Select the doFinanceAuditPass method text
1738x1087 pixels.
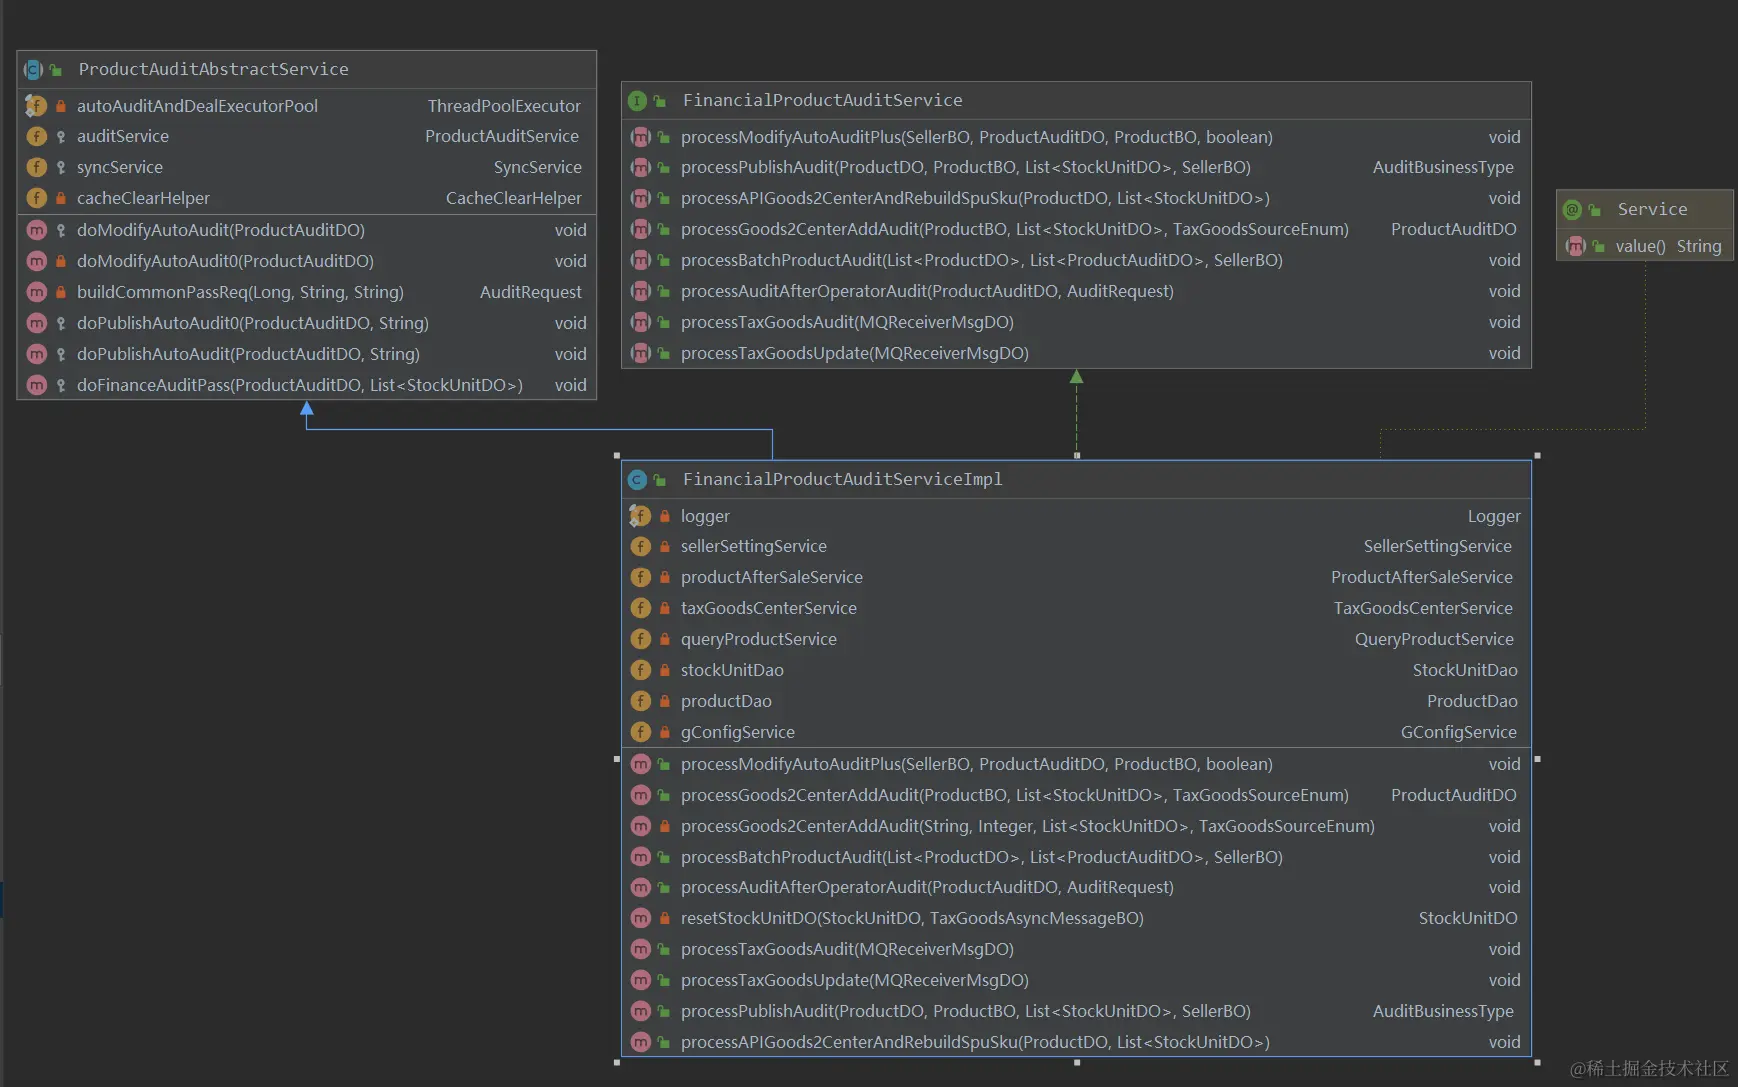[300, 385]
